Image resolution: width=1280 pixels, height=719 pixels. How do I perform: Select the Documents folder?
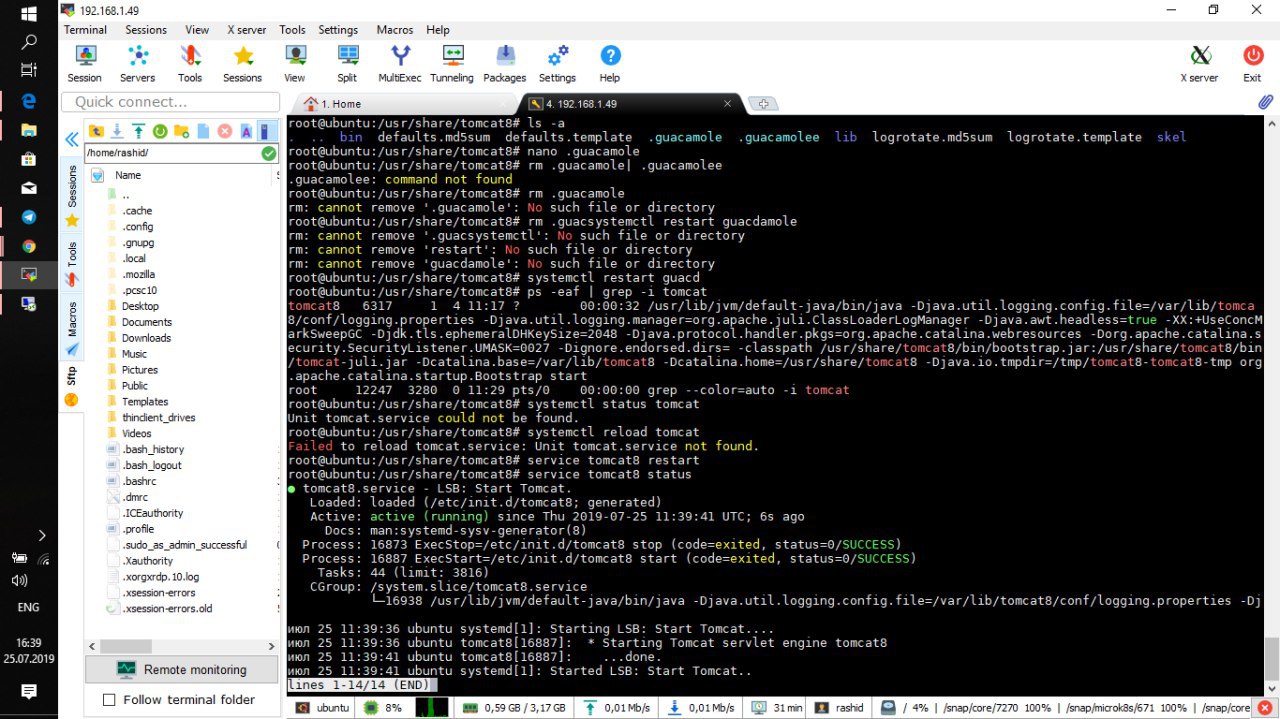click(x=146, y=322)
